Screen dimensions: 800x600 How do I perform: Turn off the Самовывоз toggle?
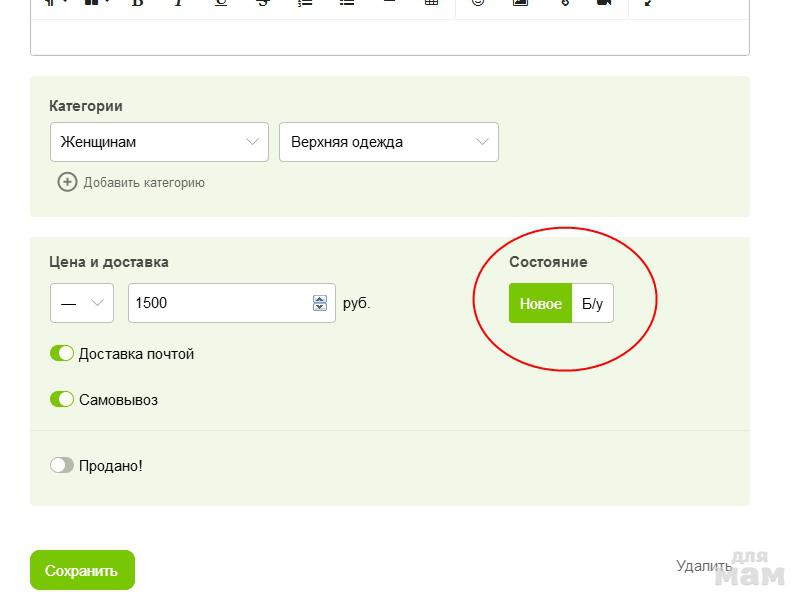tap(62, 400)
